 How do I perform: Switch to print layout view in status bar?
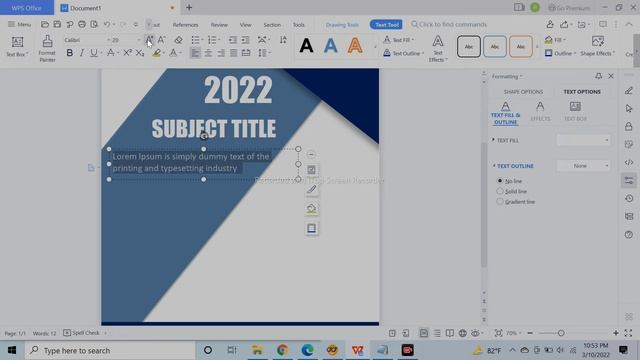(424, 333)
